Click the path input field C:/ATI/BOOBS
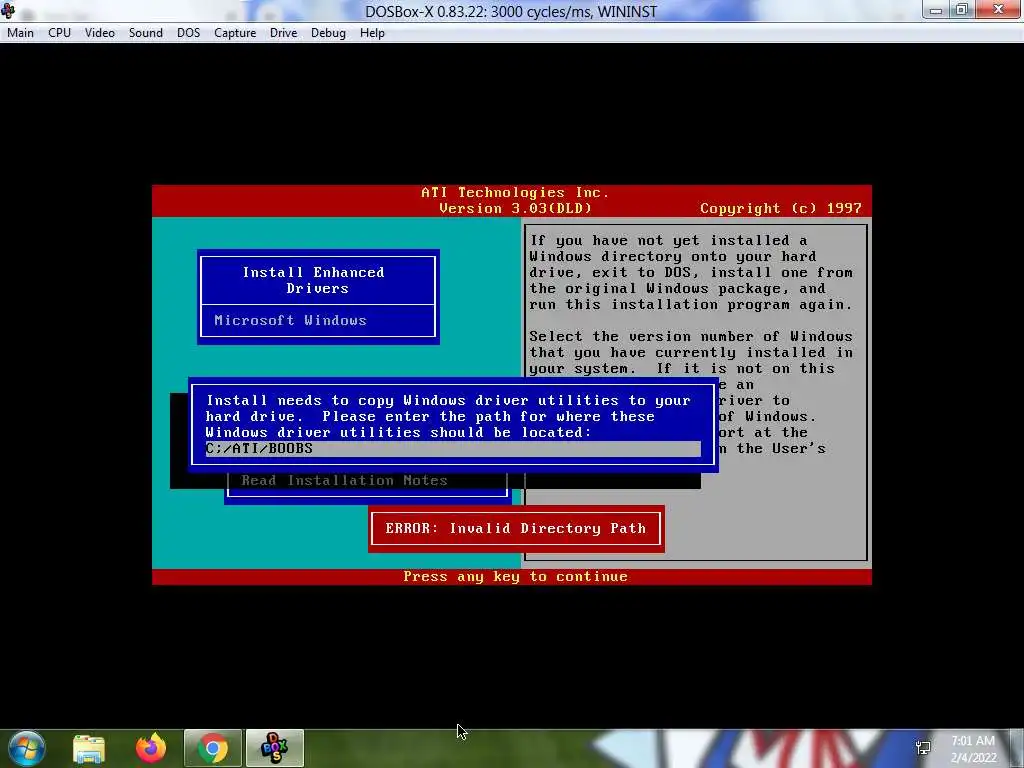The width and height of the screenshot is (1024, 768). (453, 449)
